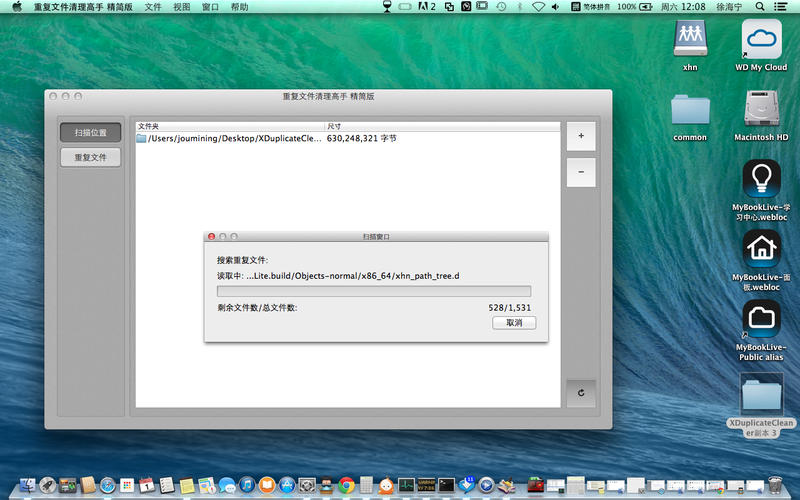Image resolution: width=800 pixels, height=500 pixels.
Task: Open iTunes from the Dock
Action: (247, 485)
